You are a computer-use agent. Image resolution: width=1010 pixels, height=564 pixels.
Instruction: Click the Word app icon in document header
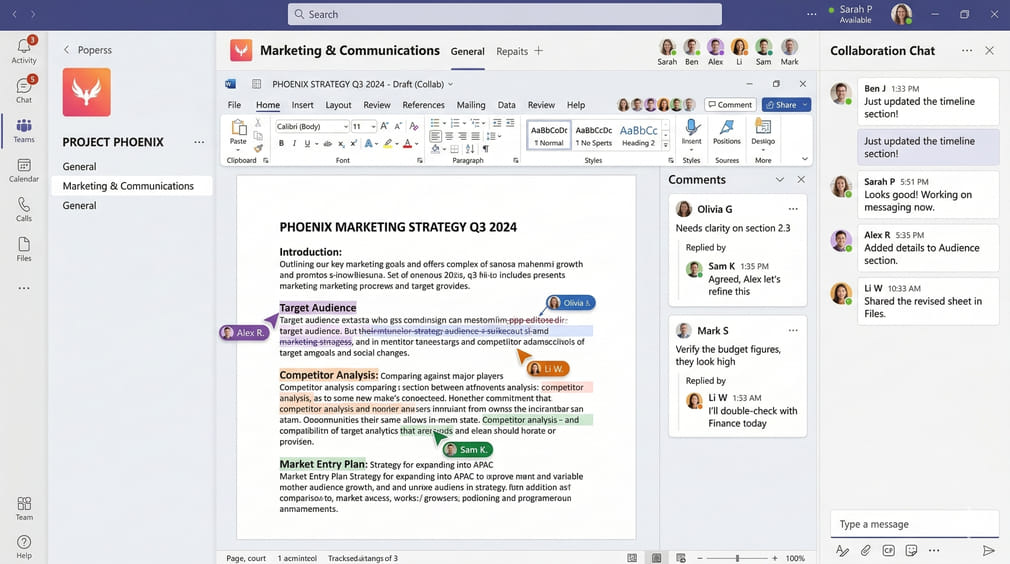(231, 84)
